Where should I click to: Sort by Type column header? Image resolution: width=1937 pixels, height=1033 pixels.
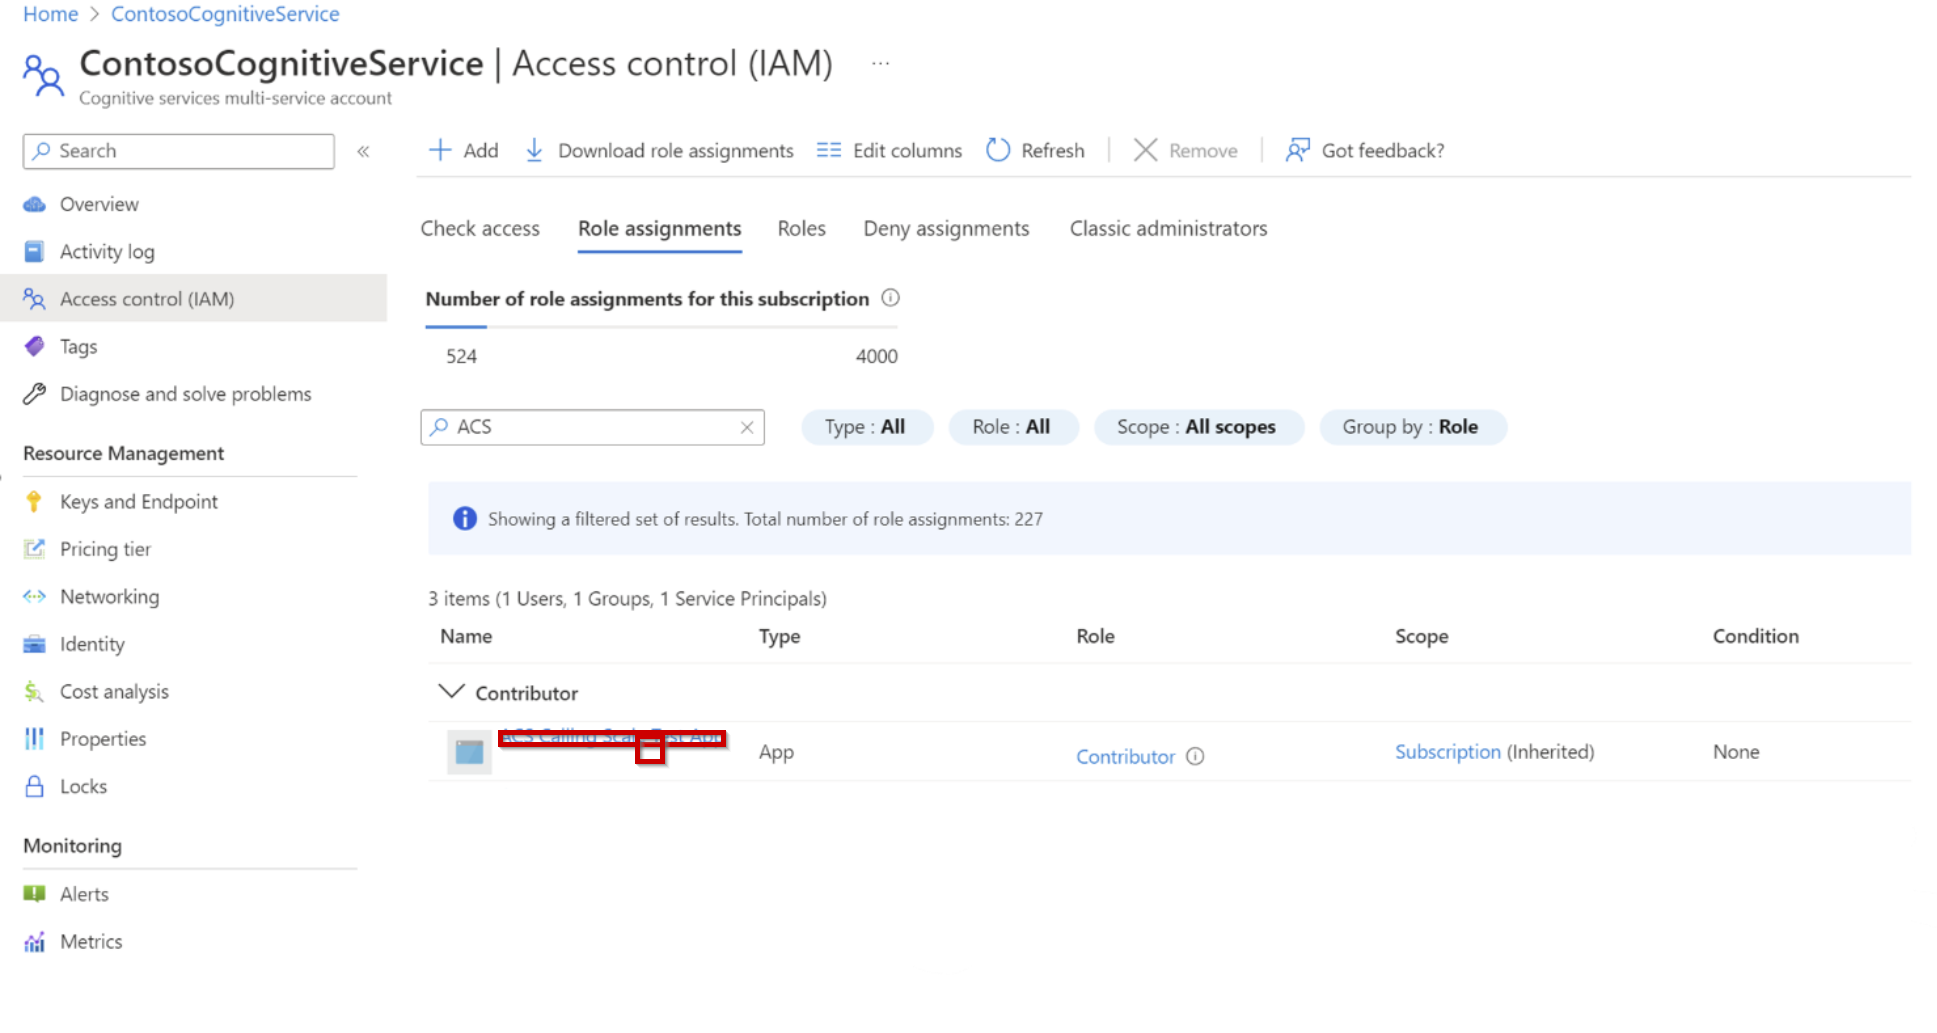(779, 636)
